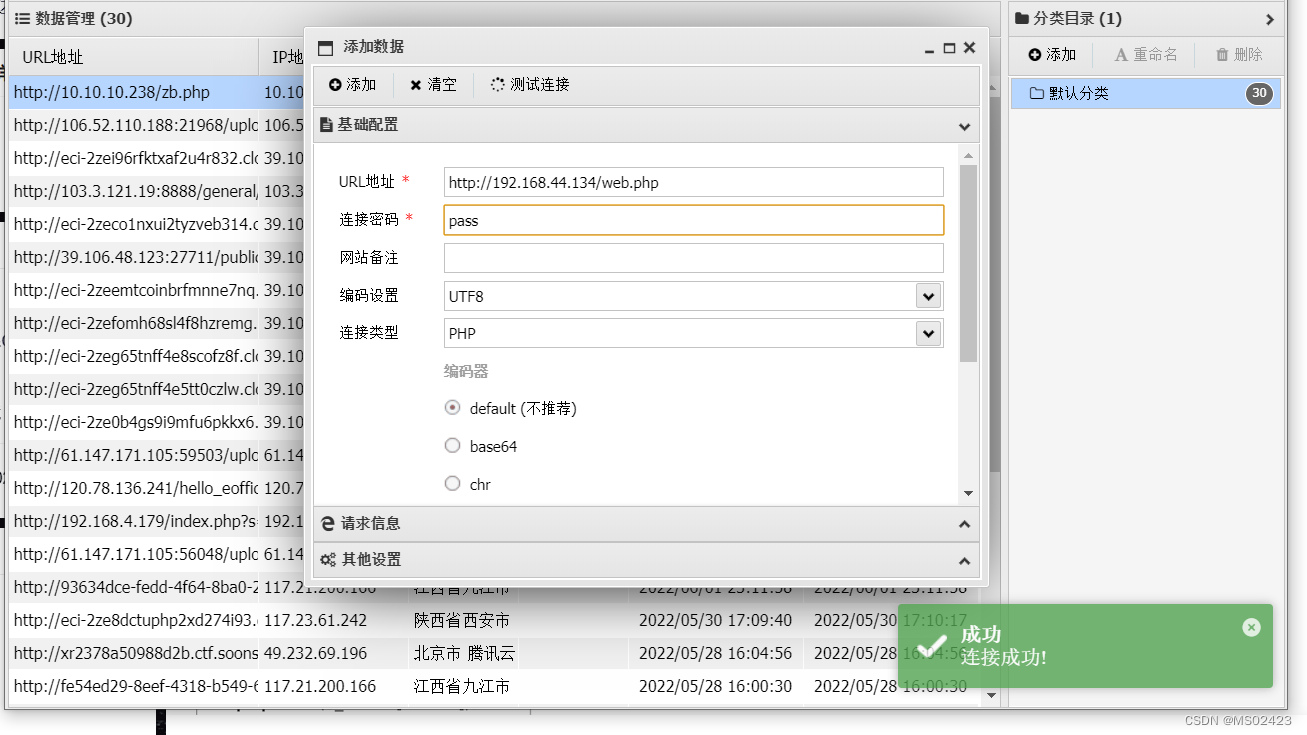Click IP cell 49.232.69.196
Viewport: 1307px width, 735px height.
(x=315, y=653)
